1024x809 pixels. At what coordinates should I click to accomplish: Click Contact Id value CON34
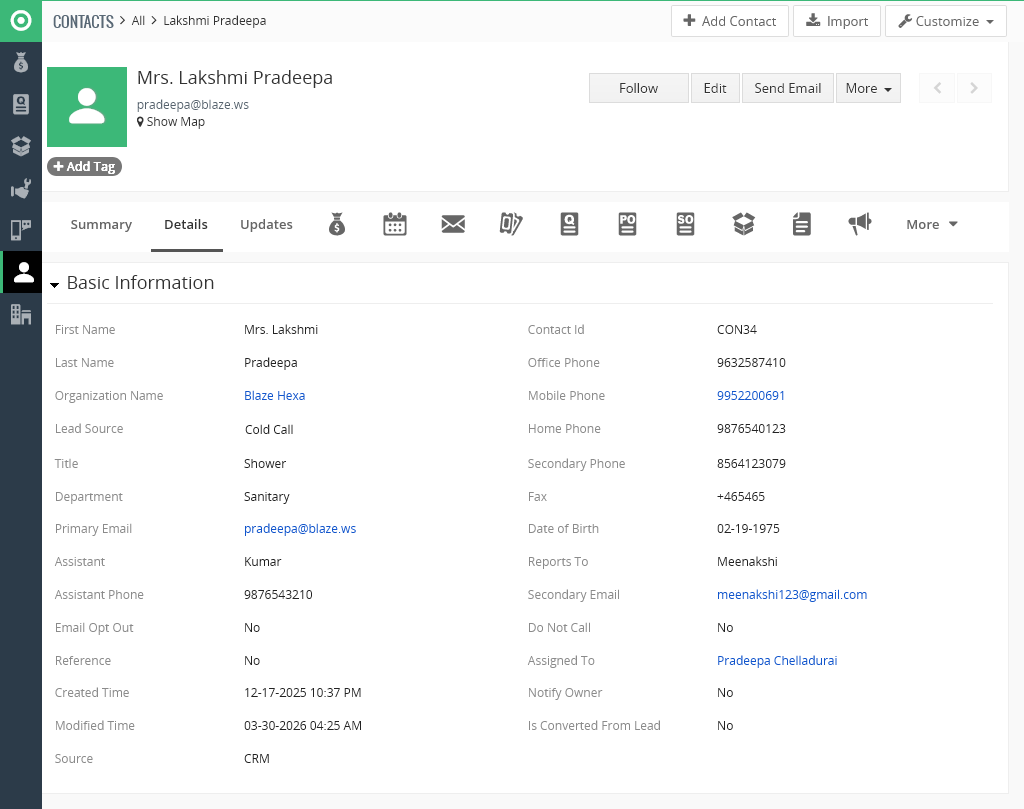[737, 330]
